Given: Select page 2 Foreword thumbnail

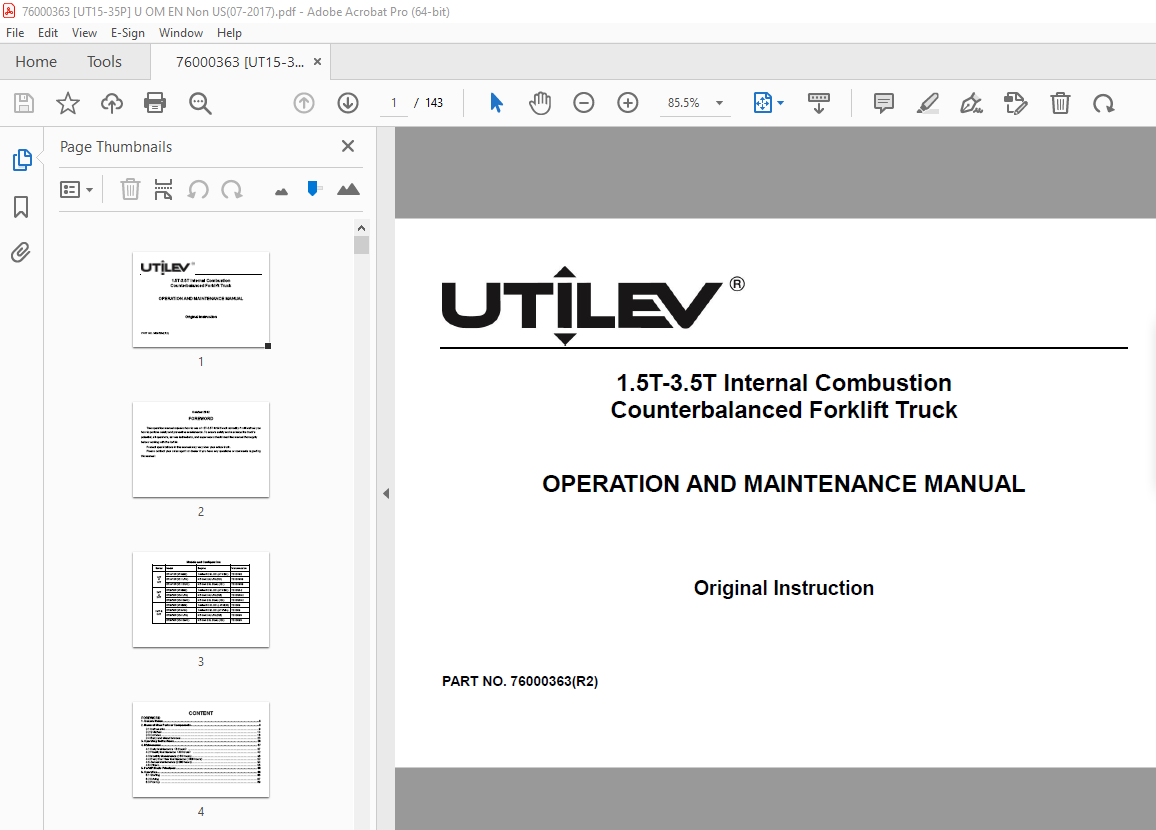Looking at the screenshot, I should (x=201, y=450).
